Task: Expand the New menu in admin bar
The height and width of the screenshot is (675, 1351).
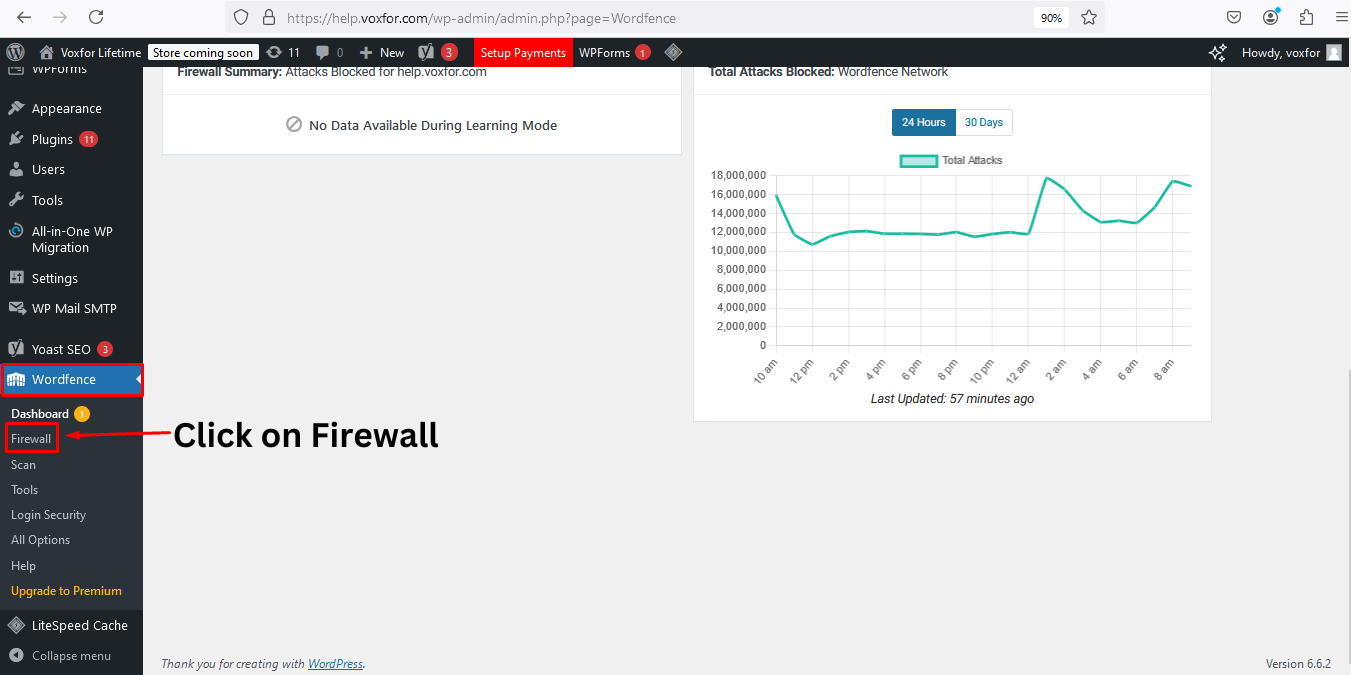Action: pos(381,52)
